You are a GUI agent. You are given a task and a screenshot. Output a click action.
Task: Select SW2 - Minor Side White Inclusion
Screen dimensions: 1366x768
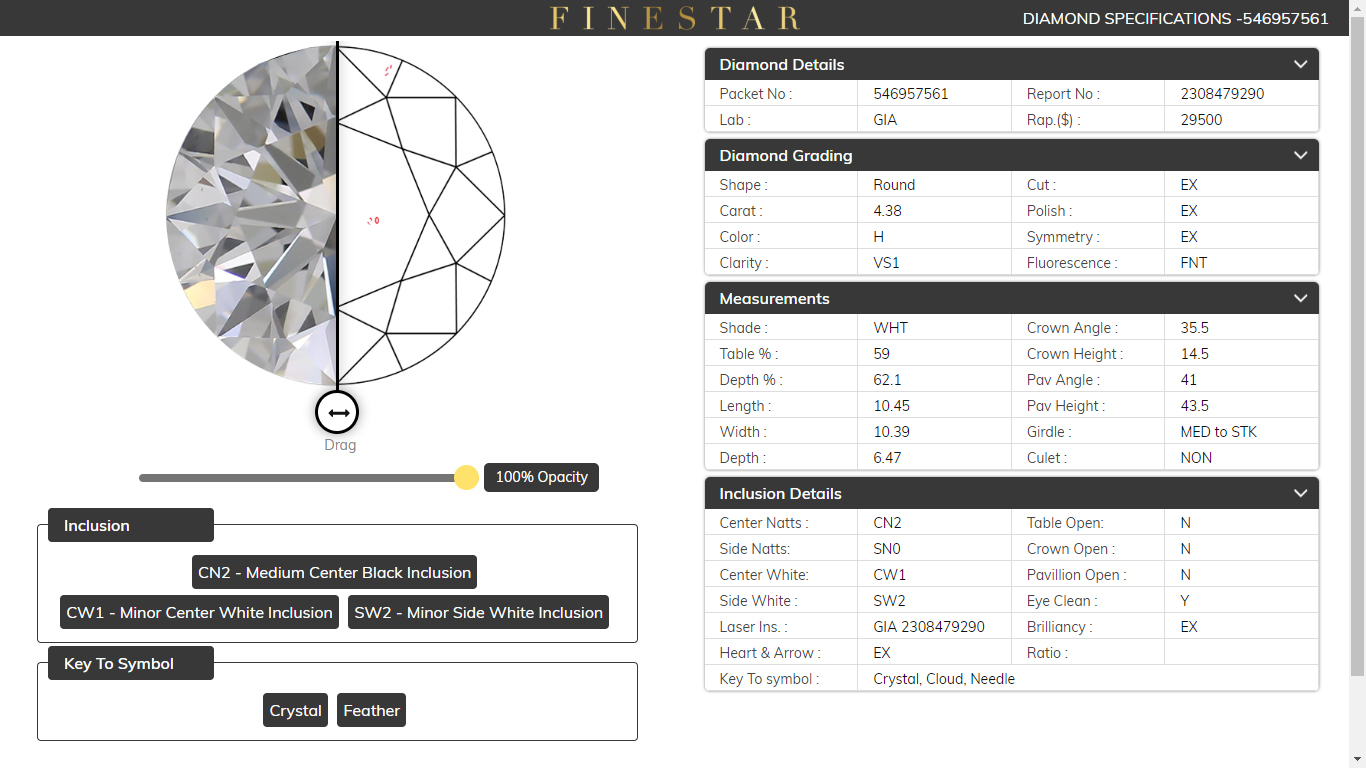pyautogui.click(x=478, y=612)
